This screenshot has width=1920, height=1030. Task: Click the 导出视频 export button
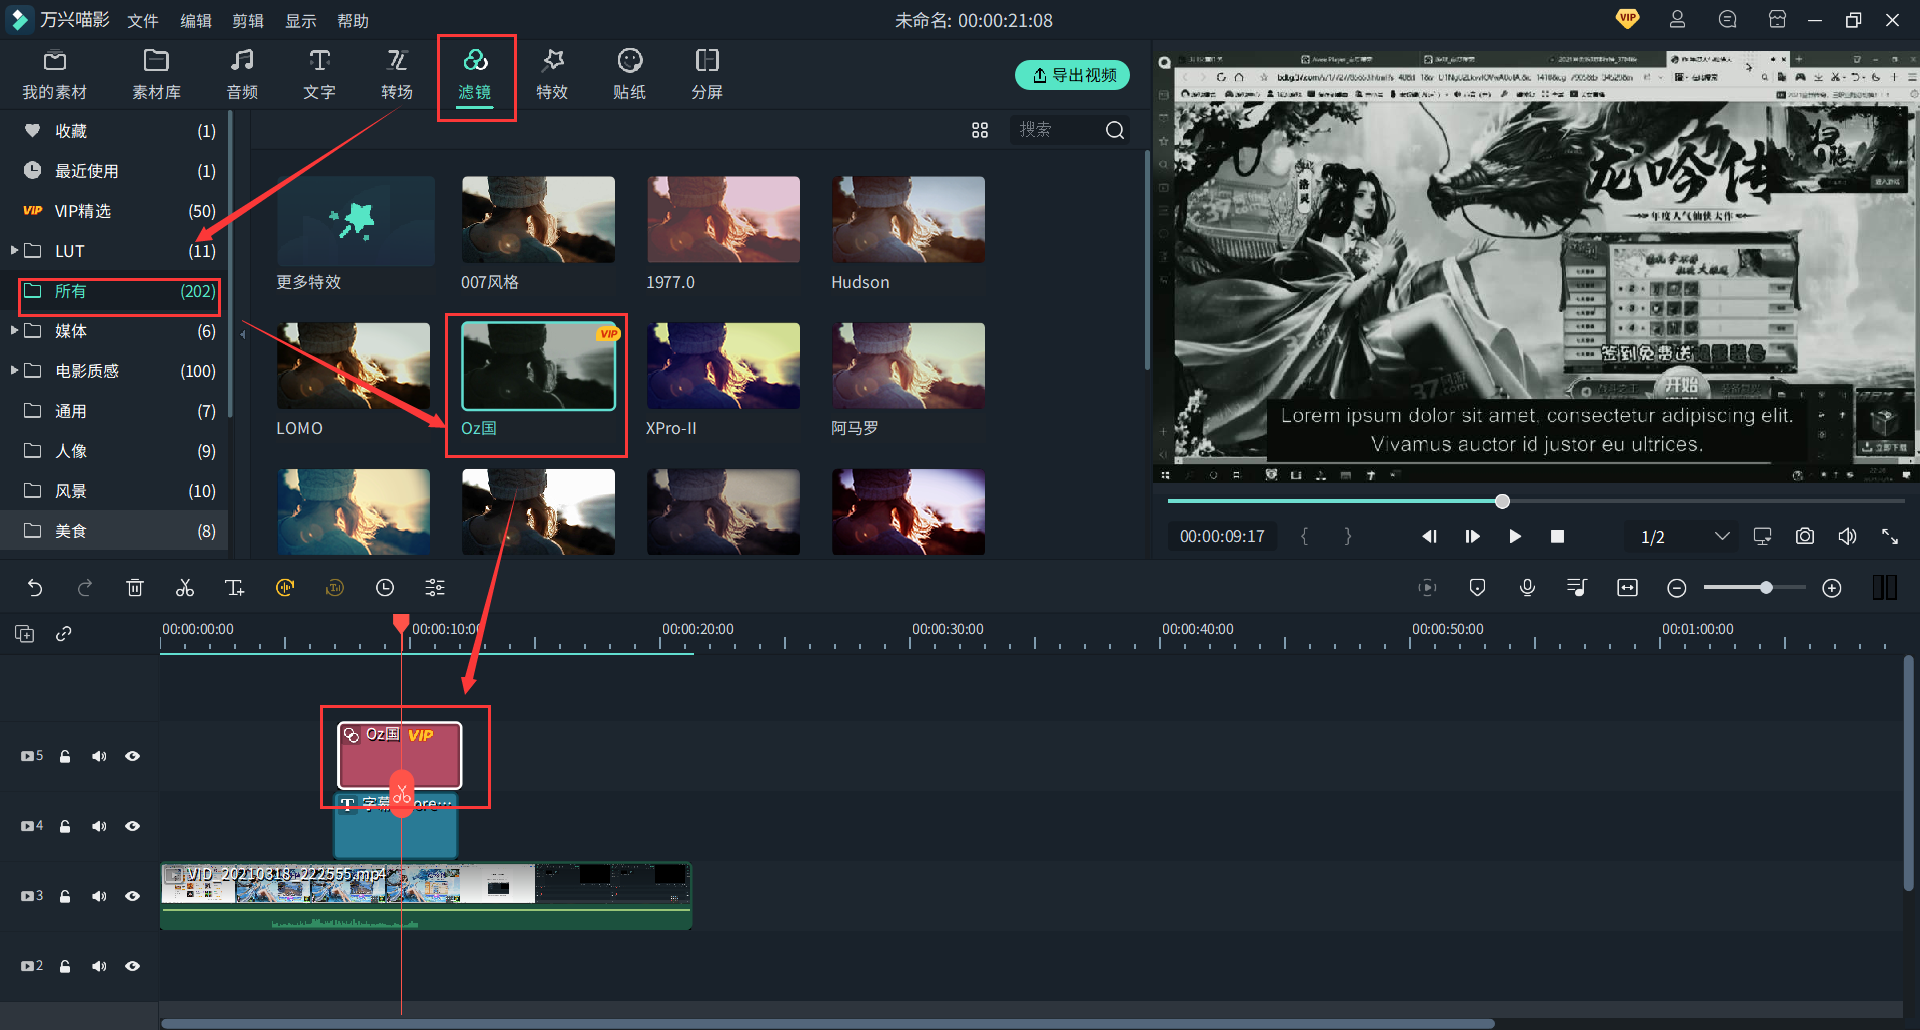(x=1072, y=75)
